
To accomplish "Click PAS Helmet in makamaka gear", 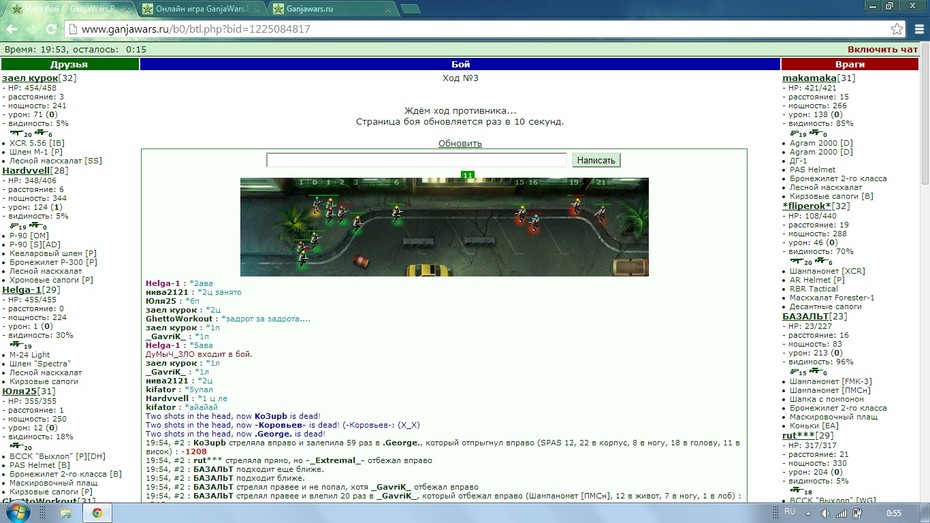I will click(812, 170).
